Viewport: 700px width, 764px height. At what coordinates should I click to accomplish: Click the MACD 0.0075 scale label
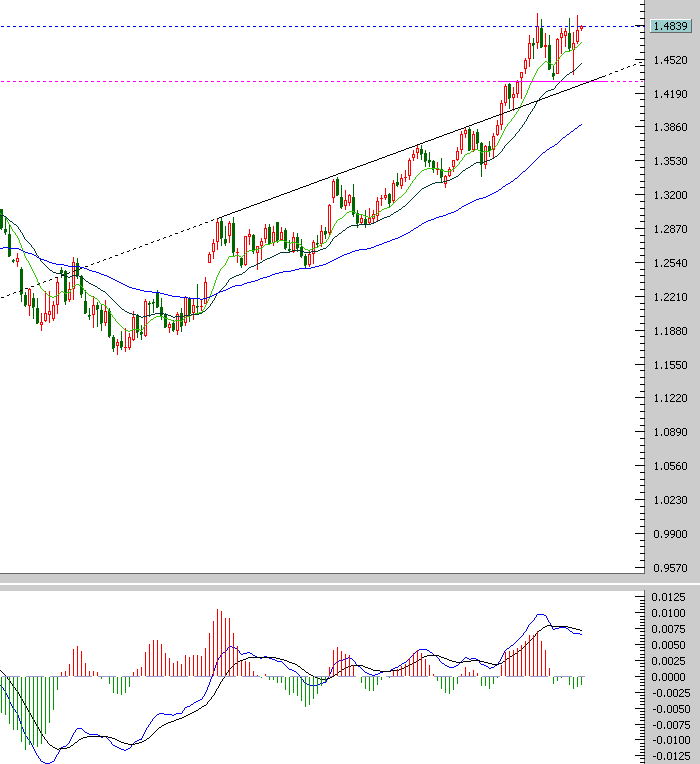[x=668, y=629]
